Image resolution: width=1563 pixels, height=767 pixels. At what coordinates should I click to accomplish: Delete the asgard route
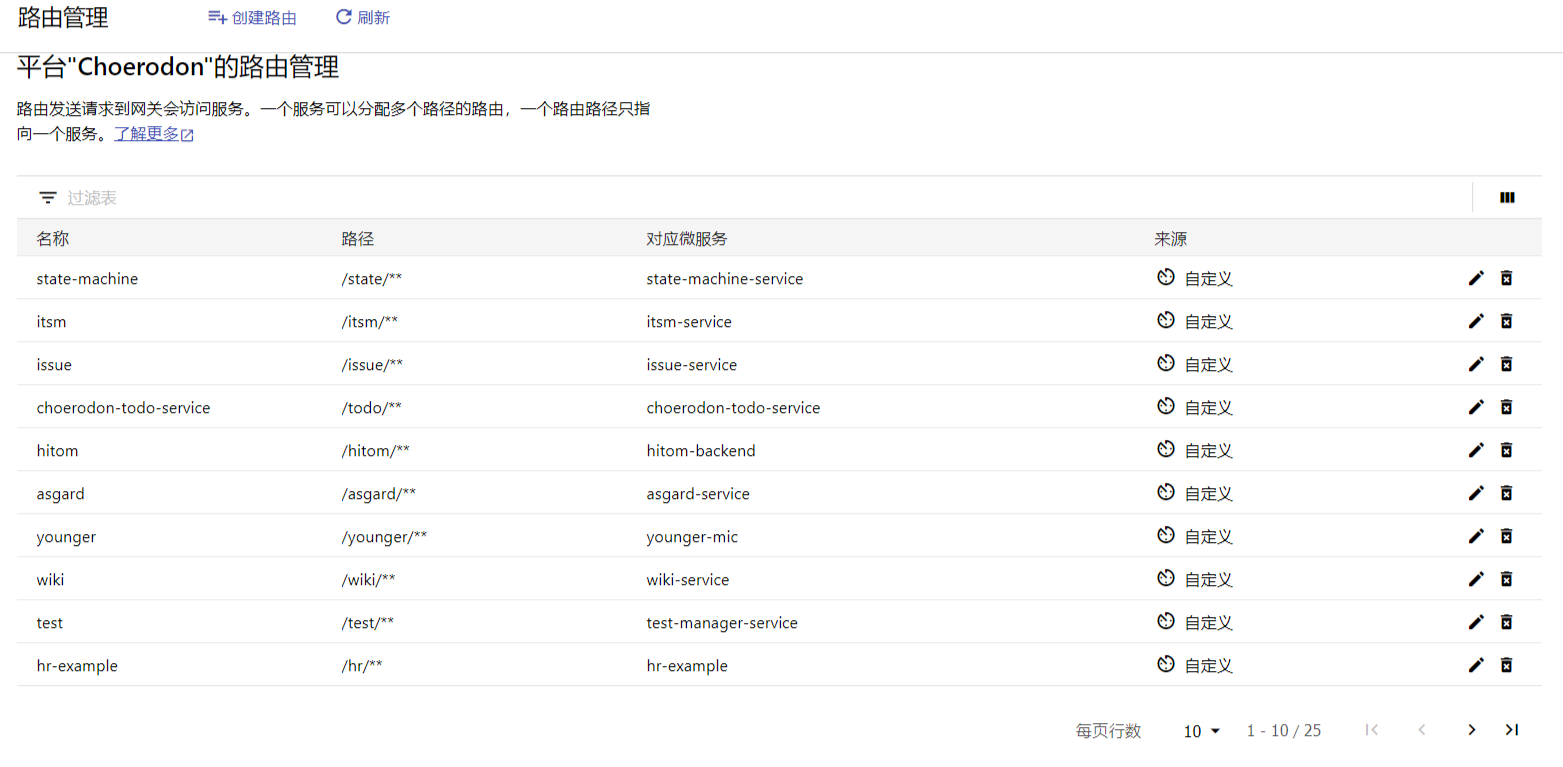tap(1506, 493)
